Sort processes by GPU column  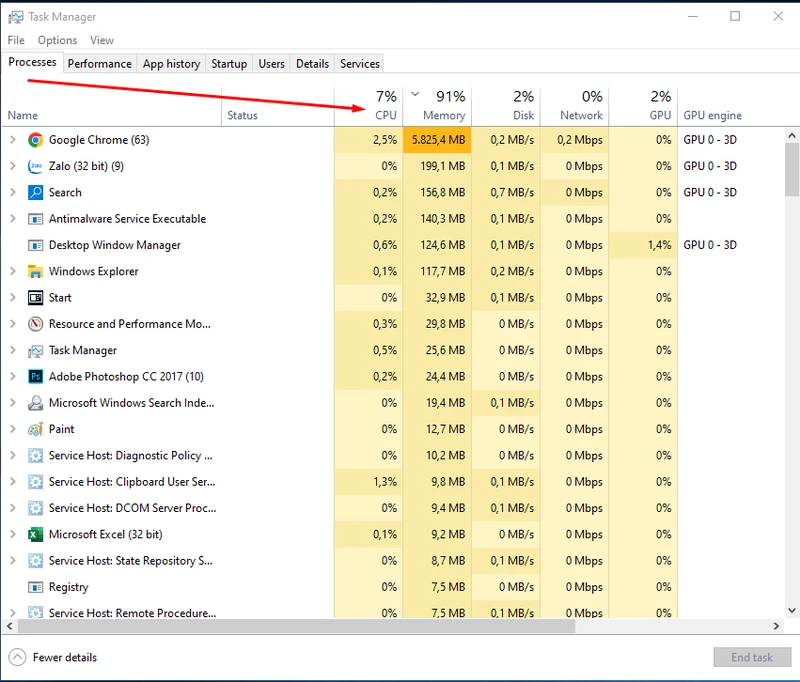pyautogui.click(x=643, y=106)
